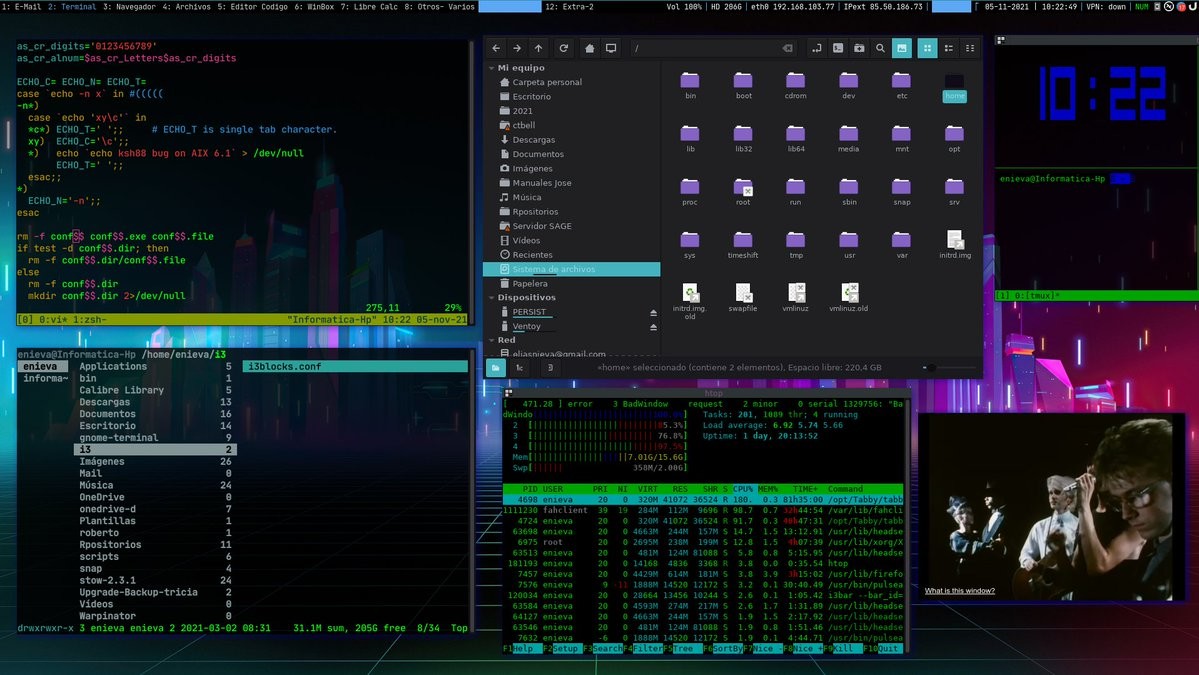
Task: Switch to workspace 6: WinBox
Action: [313, 7]
